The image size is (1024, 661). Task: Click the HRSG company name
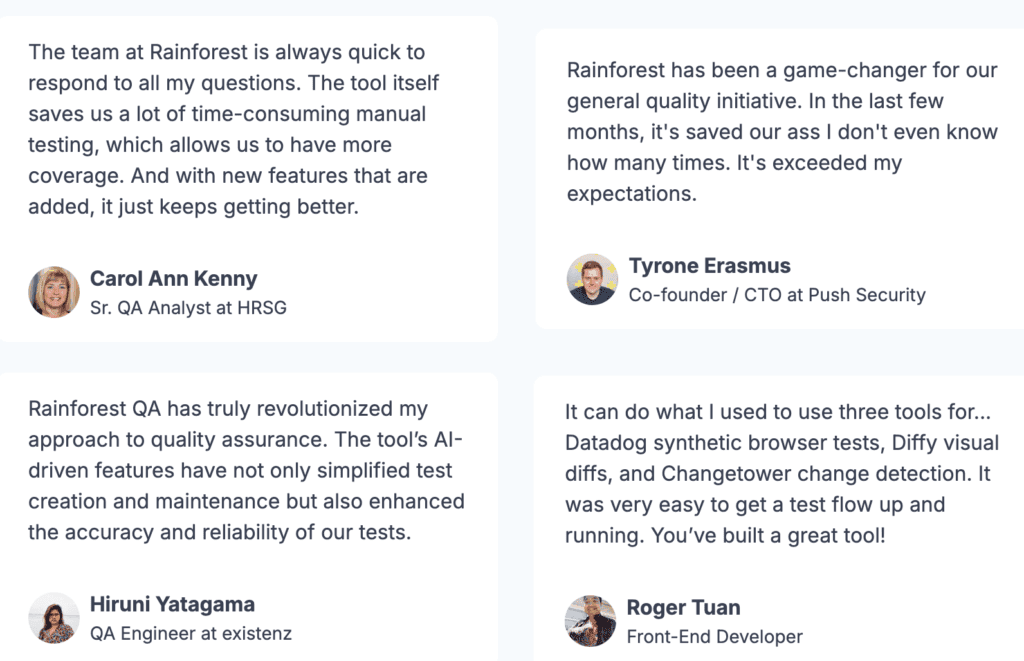262,308
